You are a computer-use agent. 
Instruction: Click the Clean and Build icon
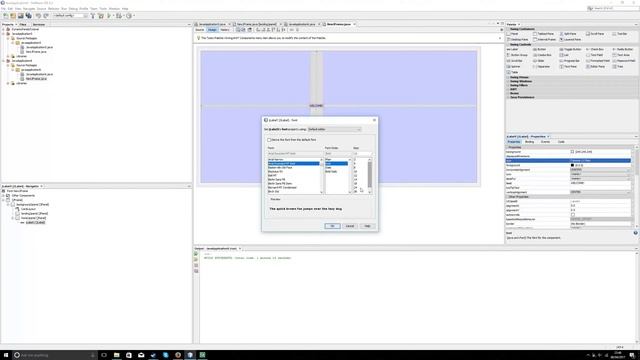101,16
